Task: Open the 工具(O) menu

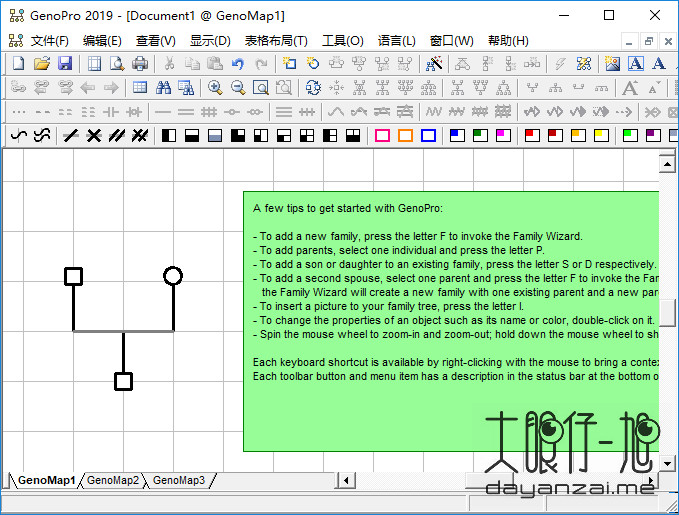Action: pyautogui.click(x=343, y=41)
